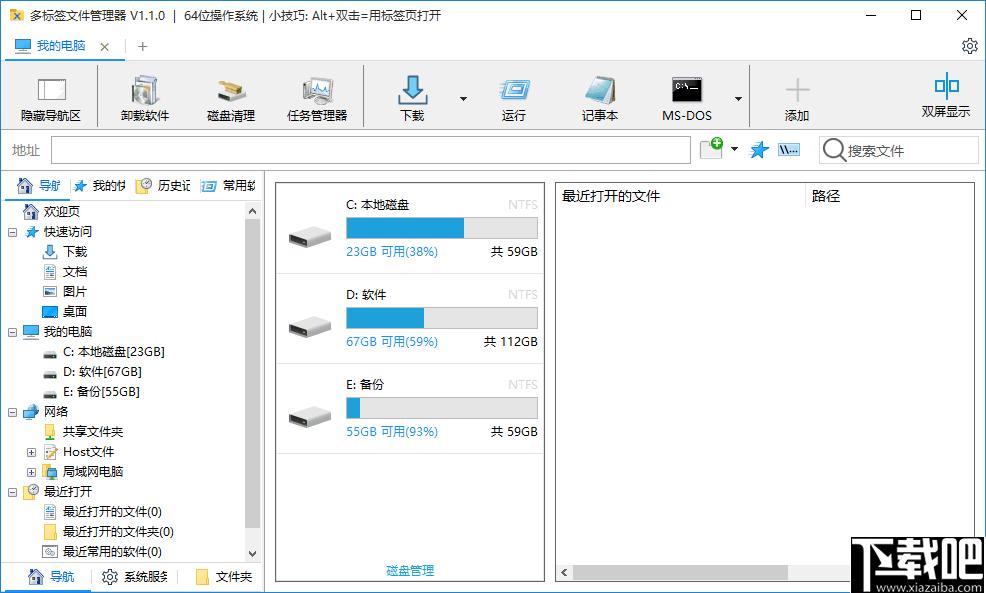The width and height of the screenshot is (986, 593).
Task: Select the 导航 top sidebar tab
Action: (x=38, y=186)
